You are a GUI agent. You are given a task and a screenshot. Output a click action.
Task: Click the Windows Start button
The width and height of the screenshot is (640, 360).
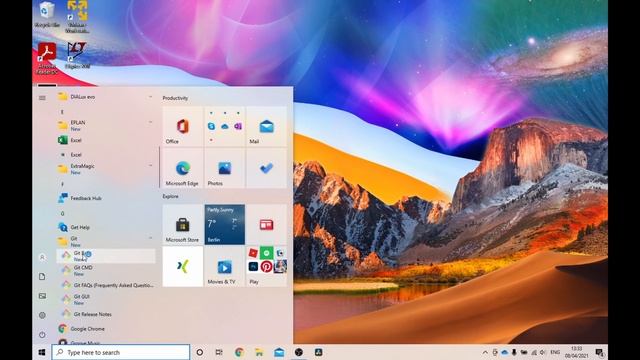point(42,352)
